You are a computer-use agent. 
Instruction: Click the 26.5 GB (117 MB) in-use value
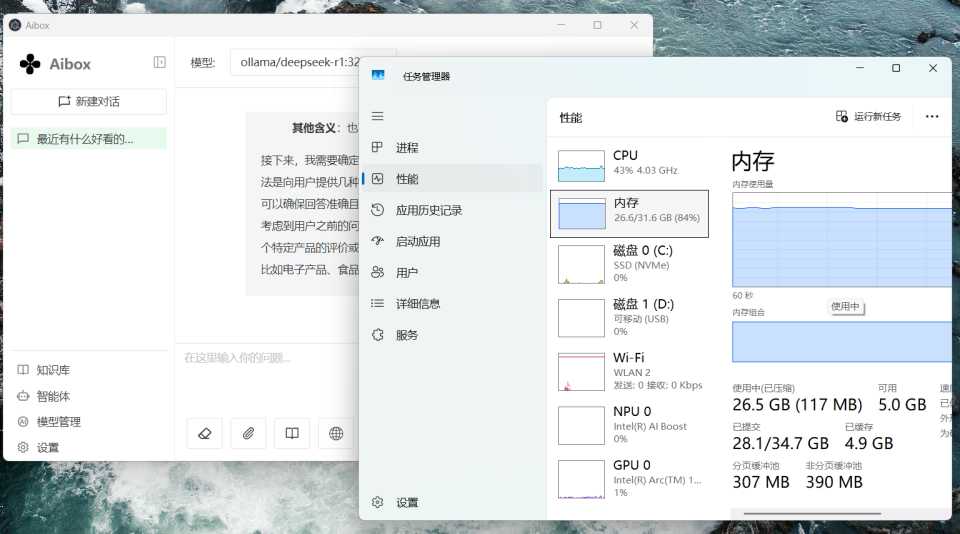tap(797, 405)
